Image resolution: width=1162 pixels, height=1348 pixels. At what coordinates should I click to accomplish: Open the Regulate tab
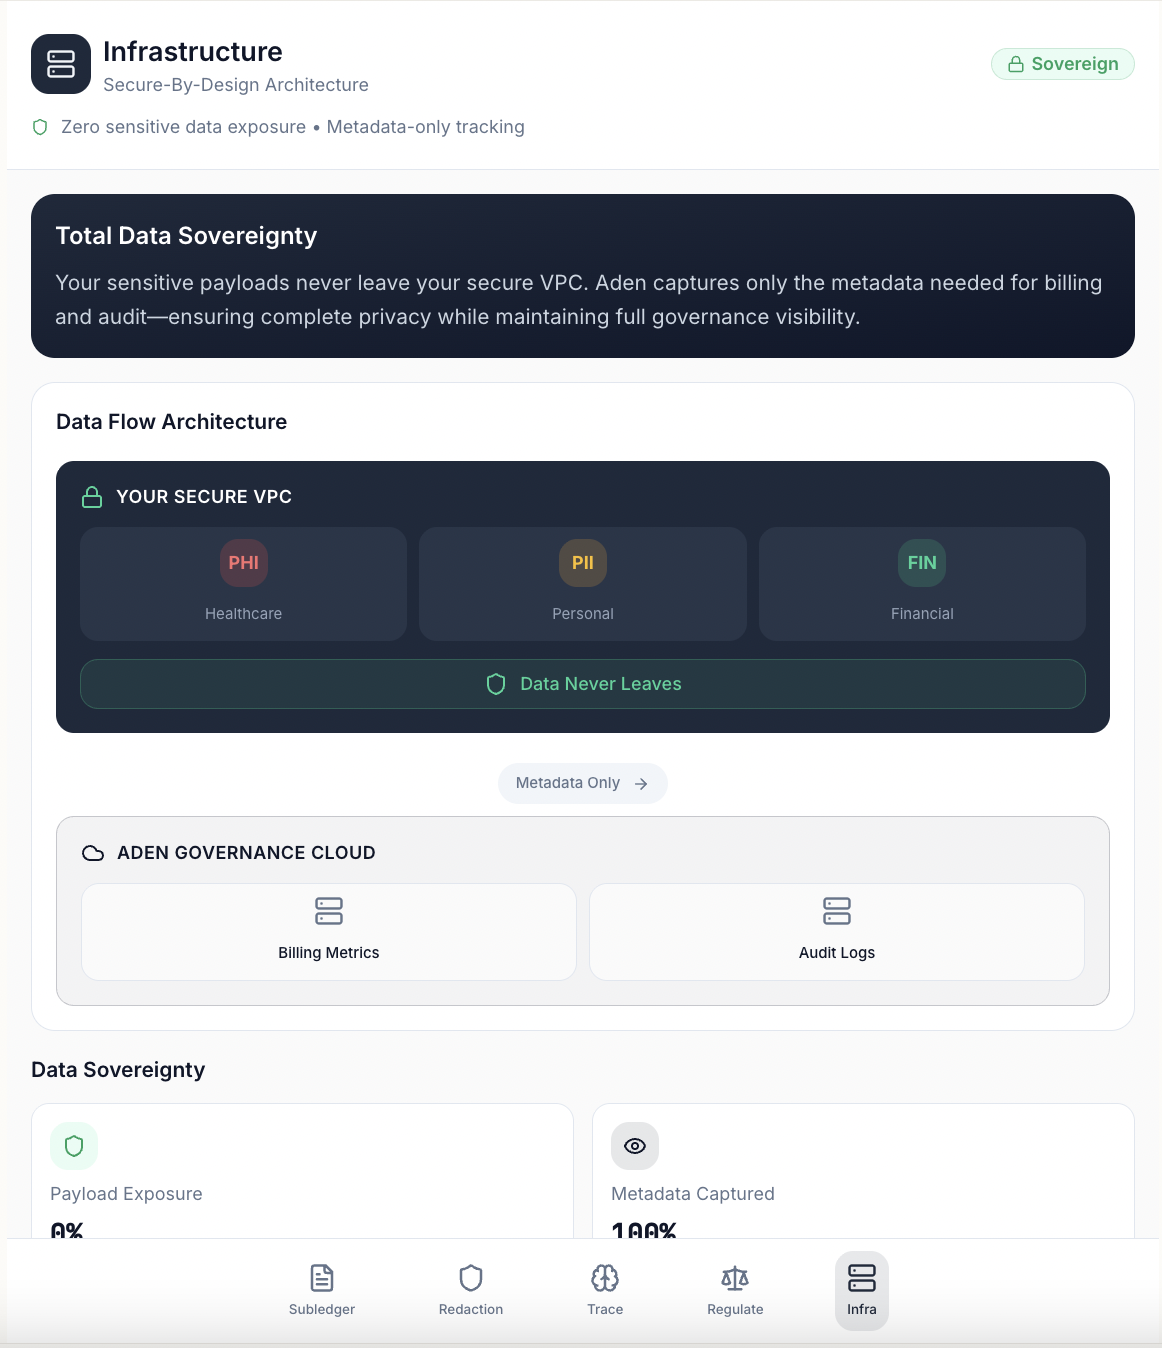click(735, 1290)
